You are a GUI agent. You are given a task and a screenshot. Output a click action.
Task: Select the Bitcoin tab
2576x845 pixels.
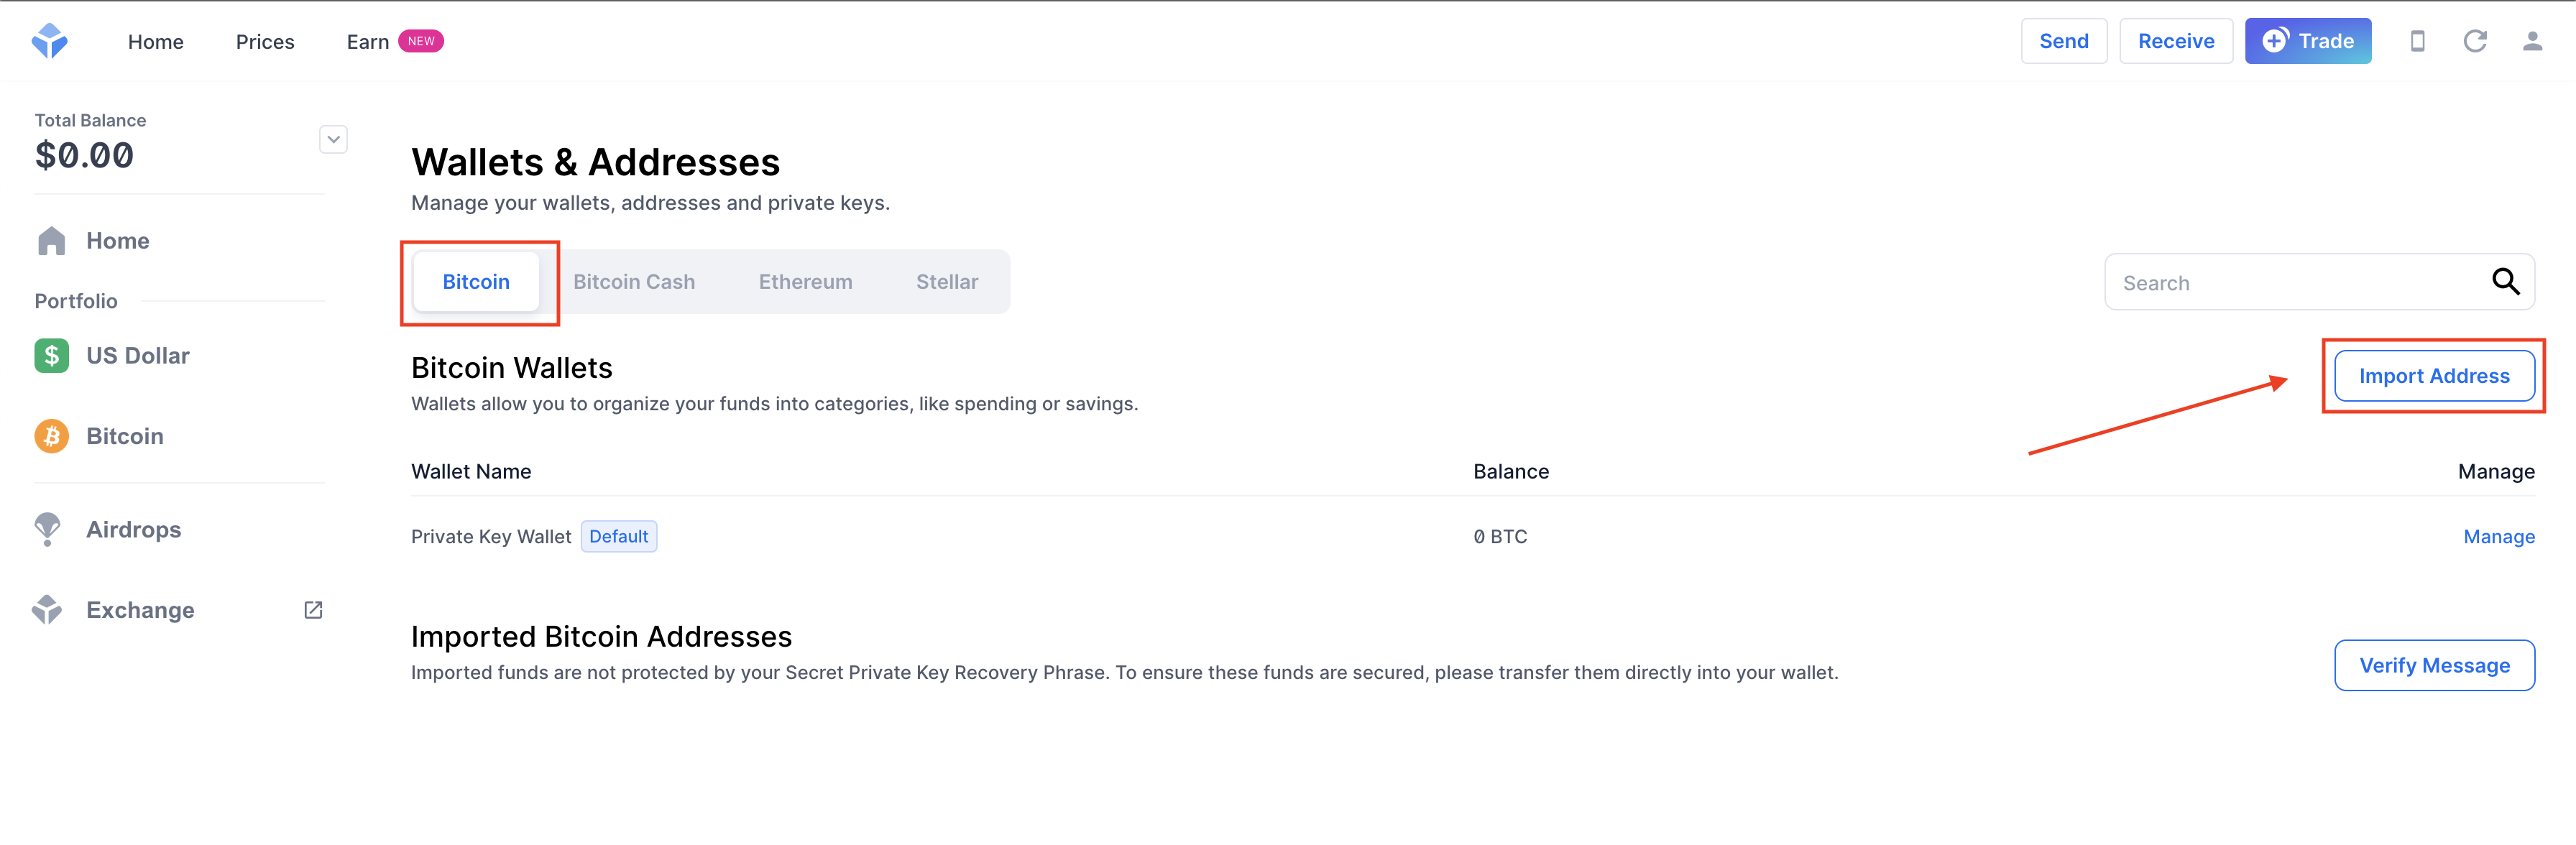(475, 281)
